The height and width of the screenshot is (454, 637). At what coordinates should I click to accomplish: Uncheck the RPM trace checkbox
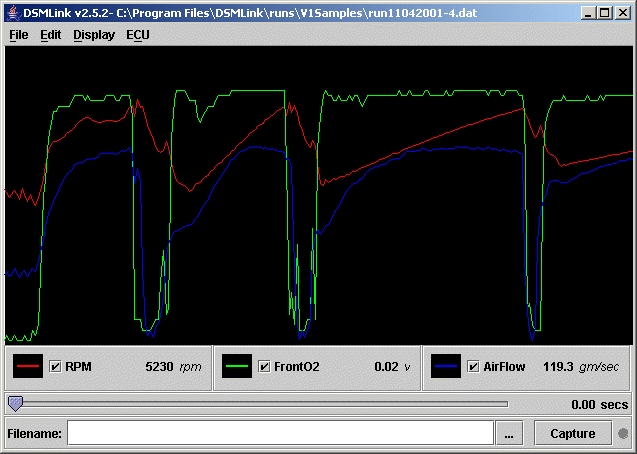pos(56,367)
